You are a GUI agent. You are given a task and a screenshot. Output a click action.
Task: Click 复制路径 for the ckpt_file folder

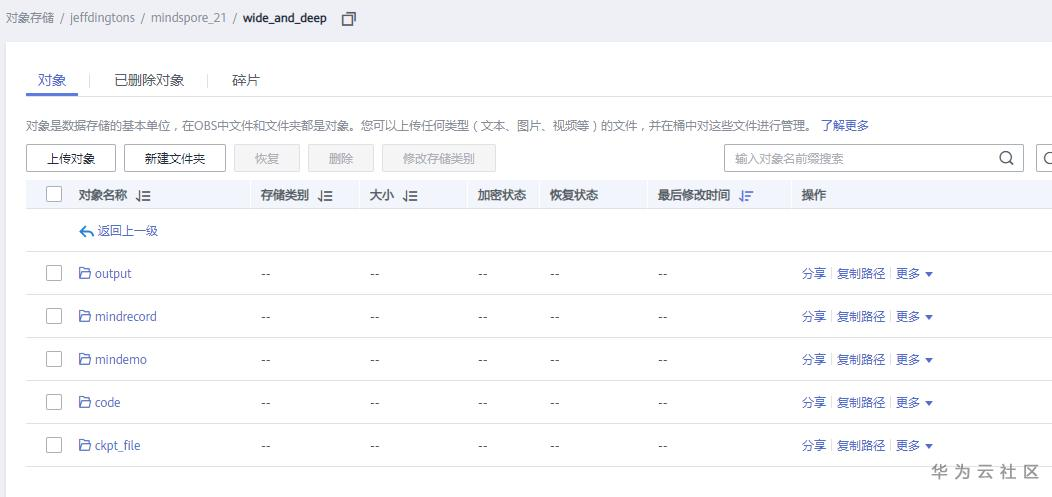[861, 445]
